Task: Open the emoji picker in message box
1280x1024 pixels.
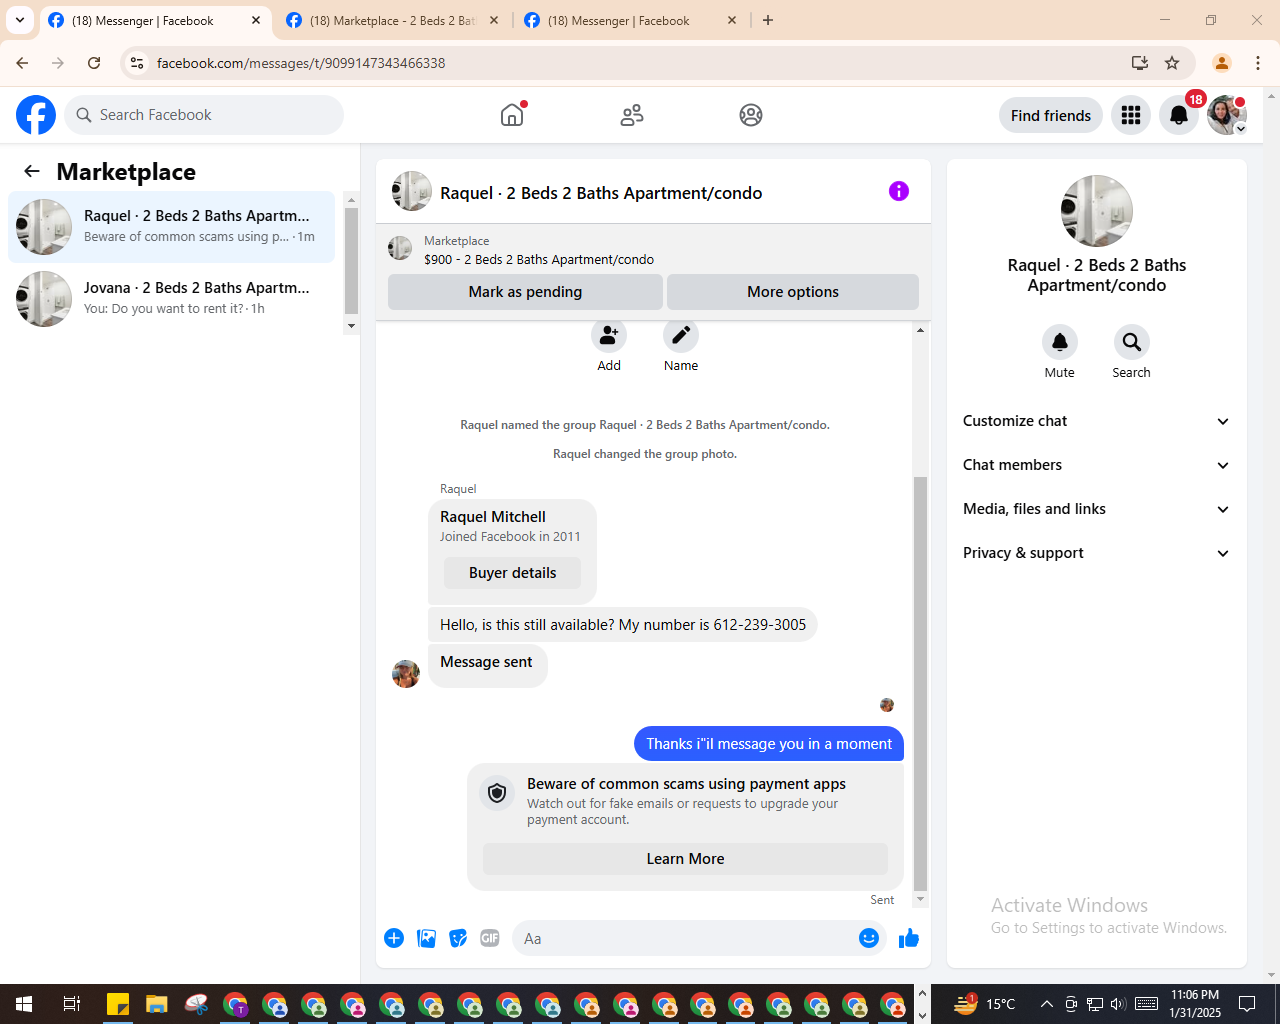Action: 869,938
